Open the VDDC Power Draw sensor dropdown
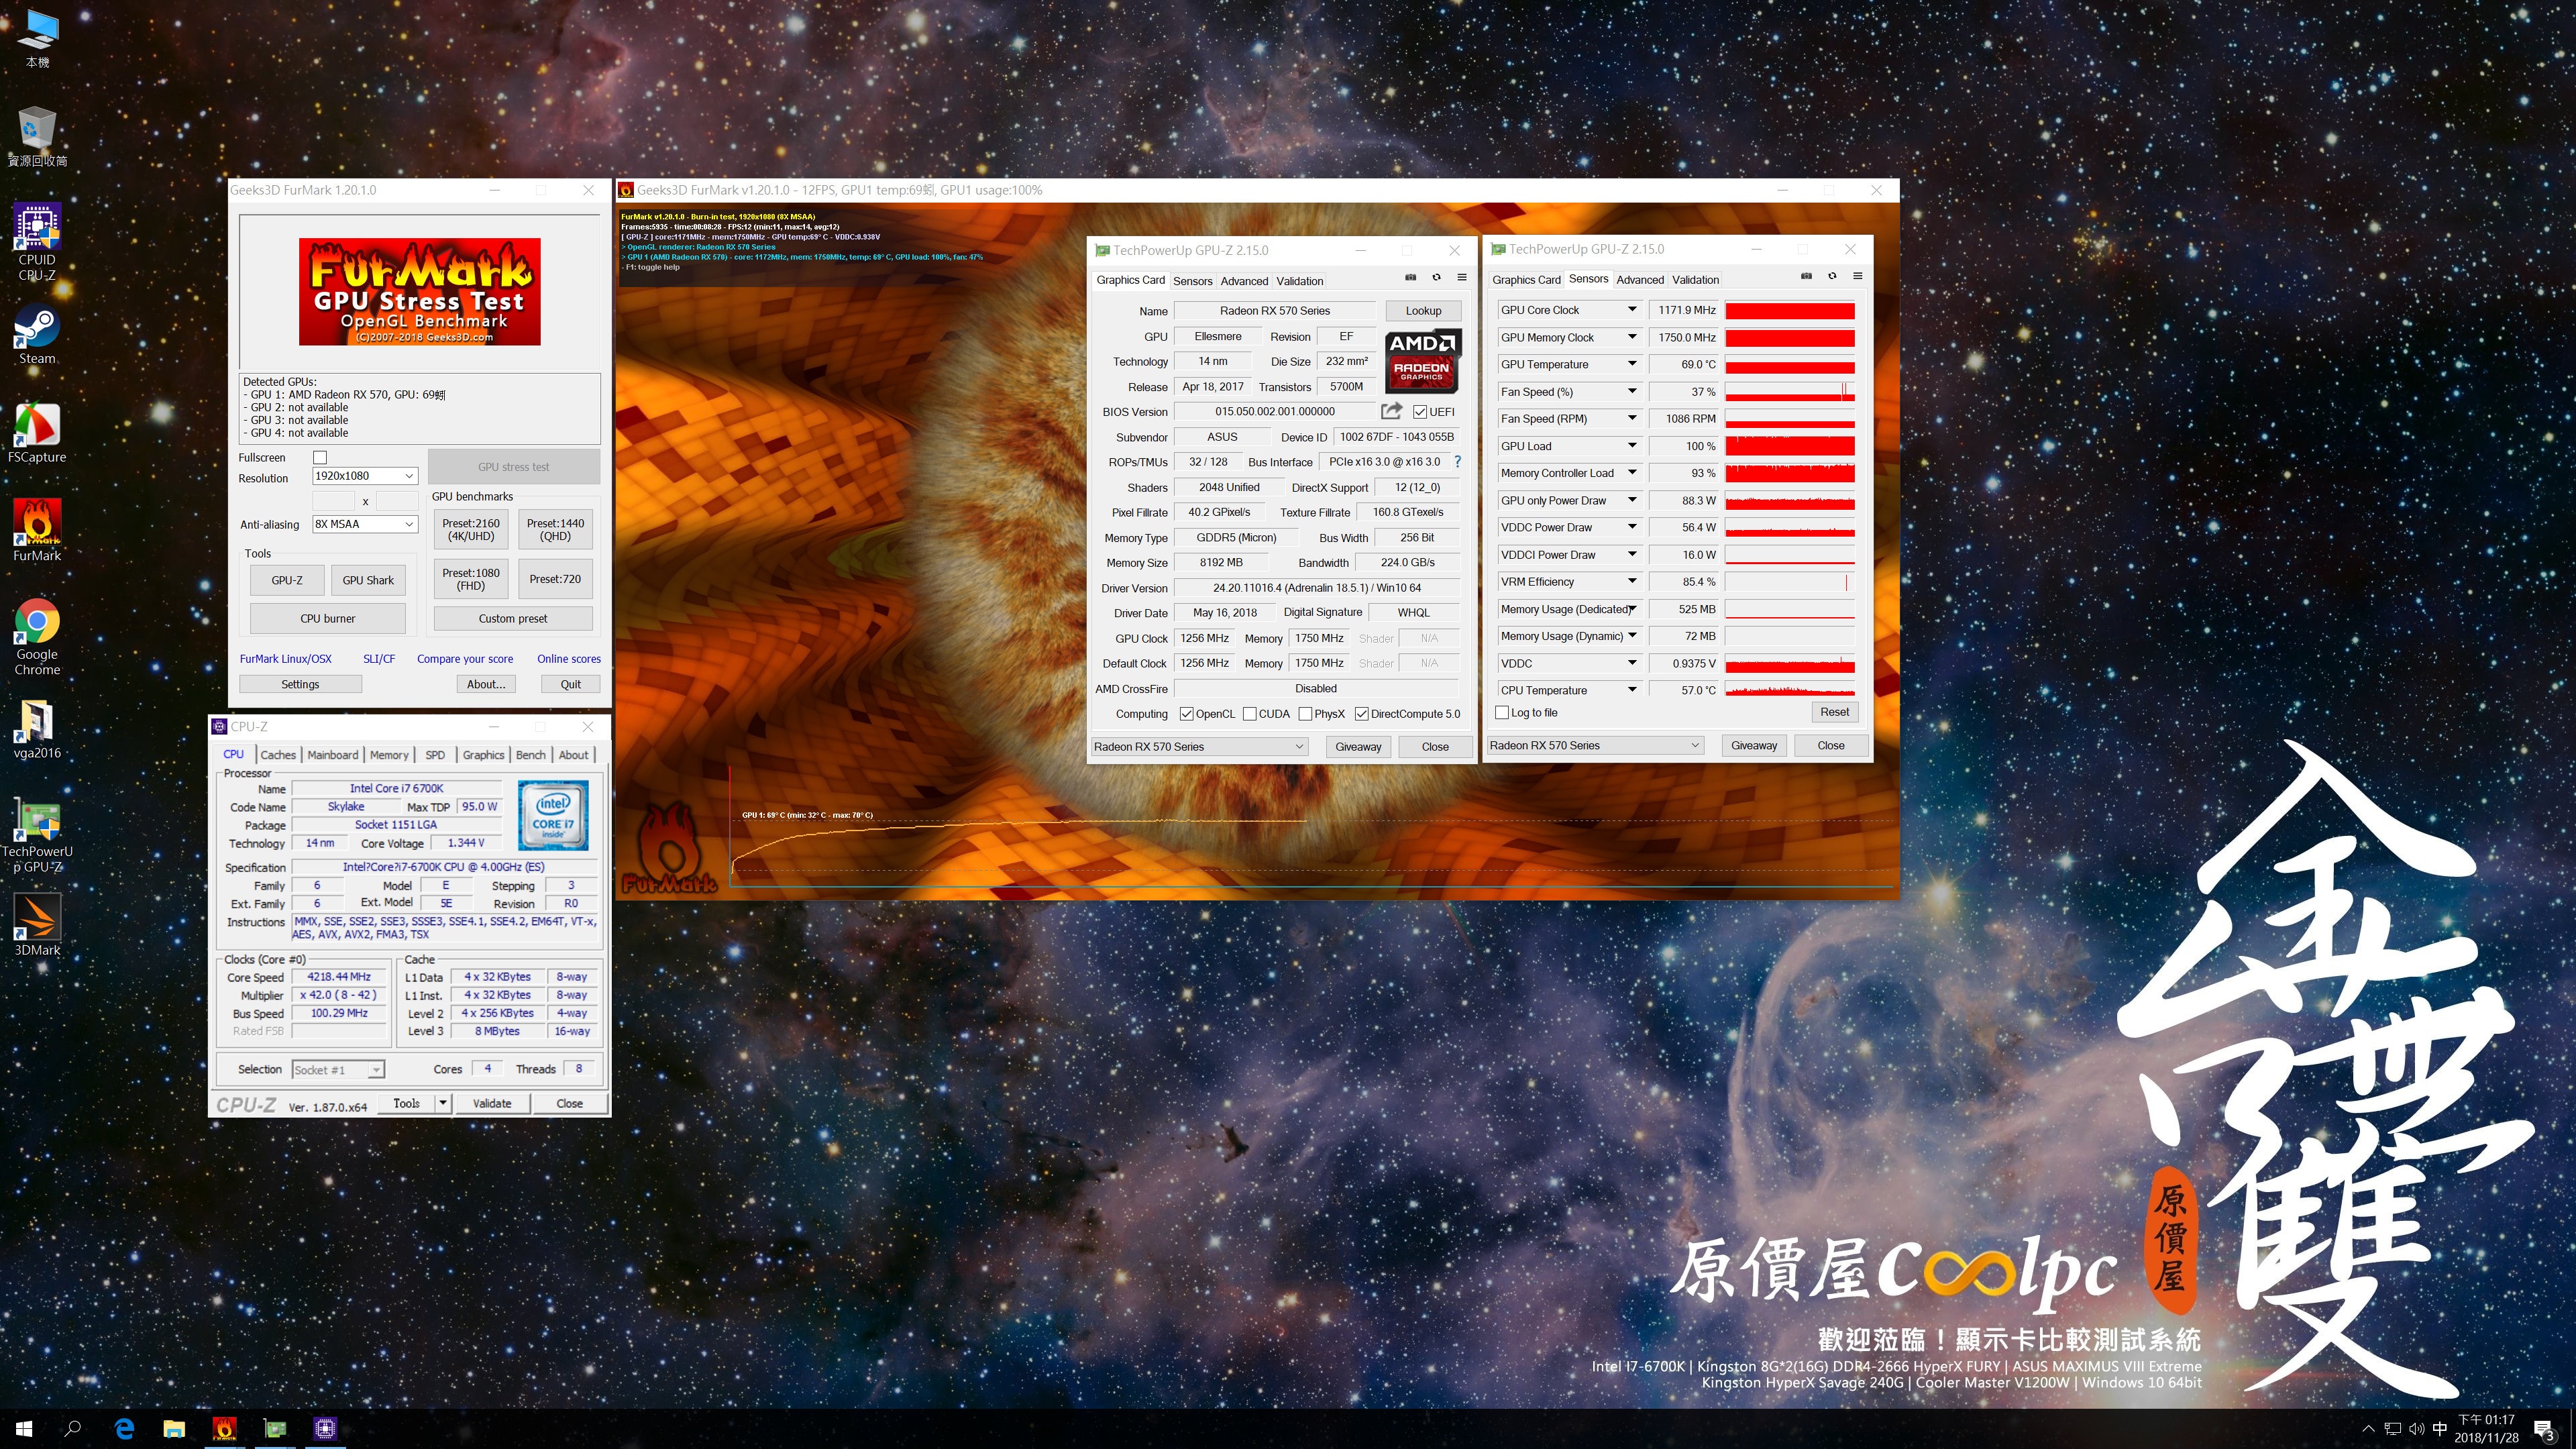Viewport: 2576px width, 1449px height. 1632,527
